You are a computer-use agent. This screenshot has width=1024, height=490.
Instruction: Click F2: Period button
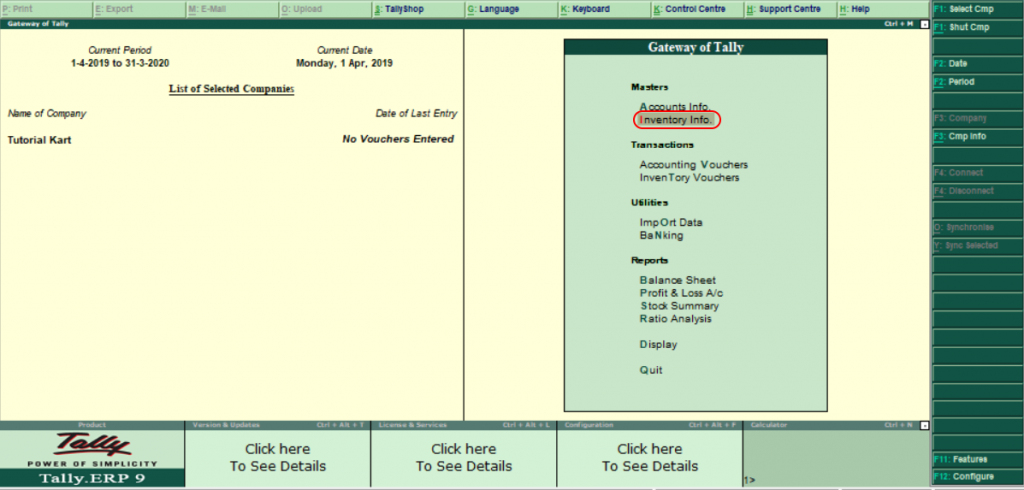977,82
